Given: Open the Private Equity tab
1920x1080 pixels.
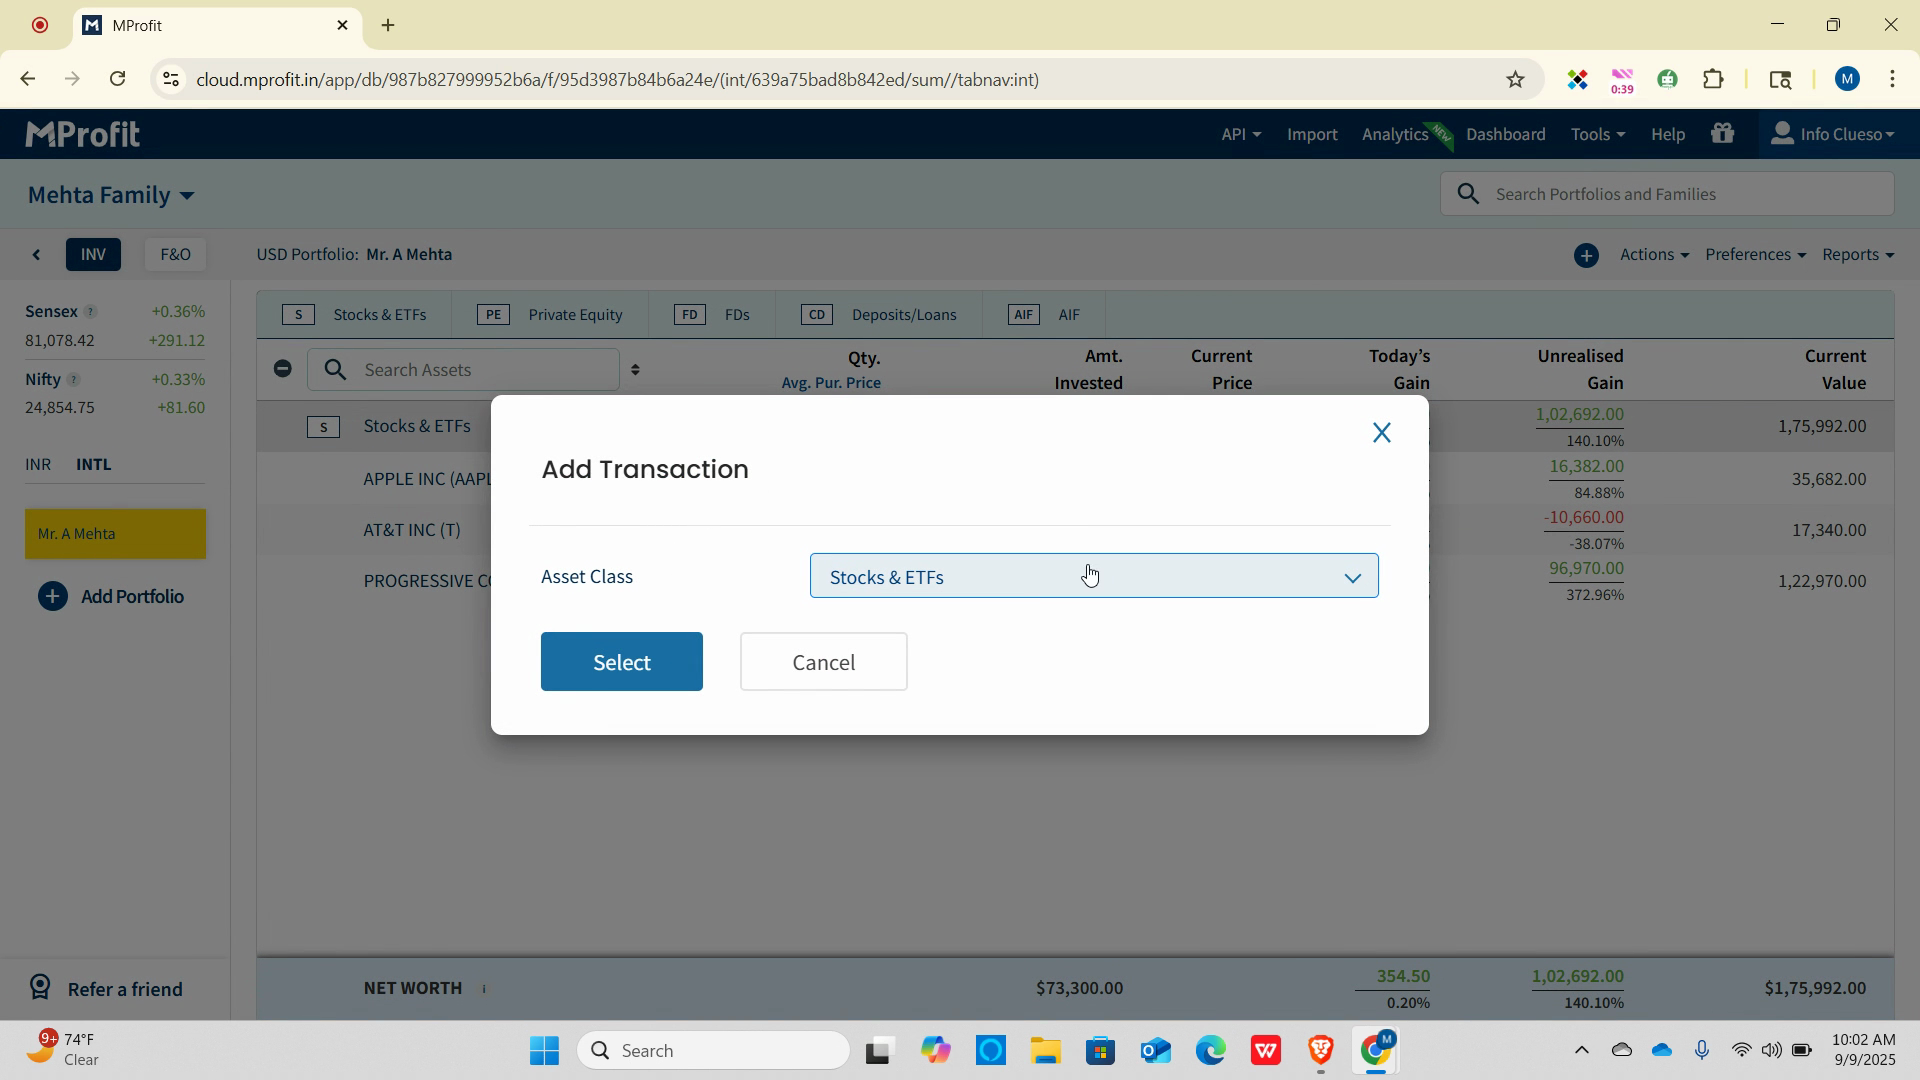Looking at the screenshot, I should (551, 315).
